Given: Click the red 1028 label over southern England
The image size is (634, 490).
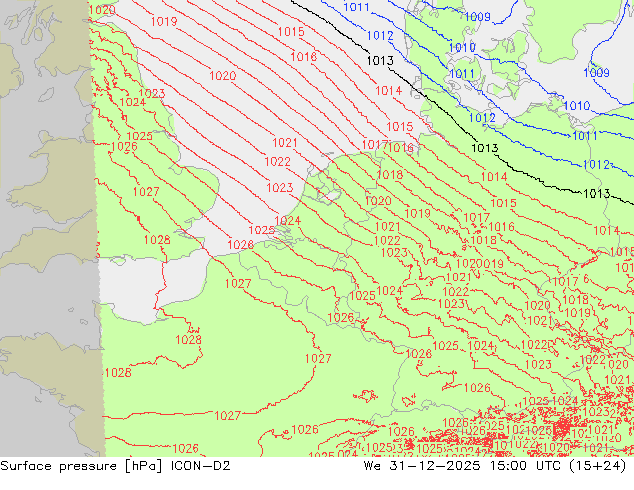Looking at the screenshot, I should tap(157, 240).
